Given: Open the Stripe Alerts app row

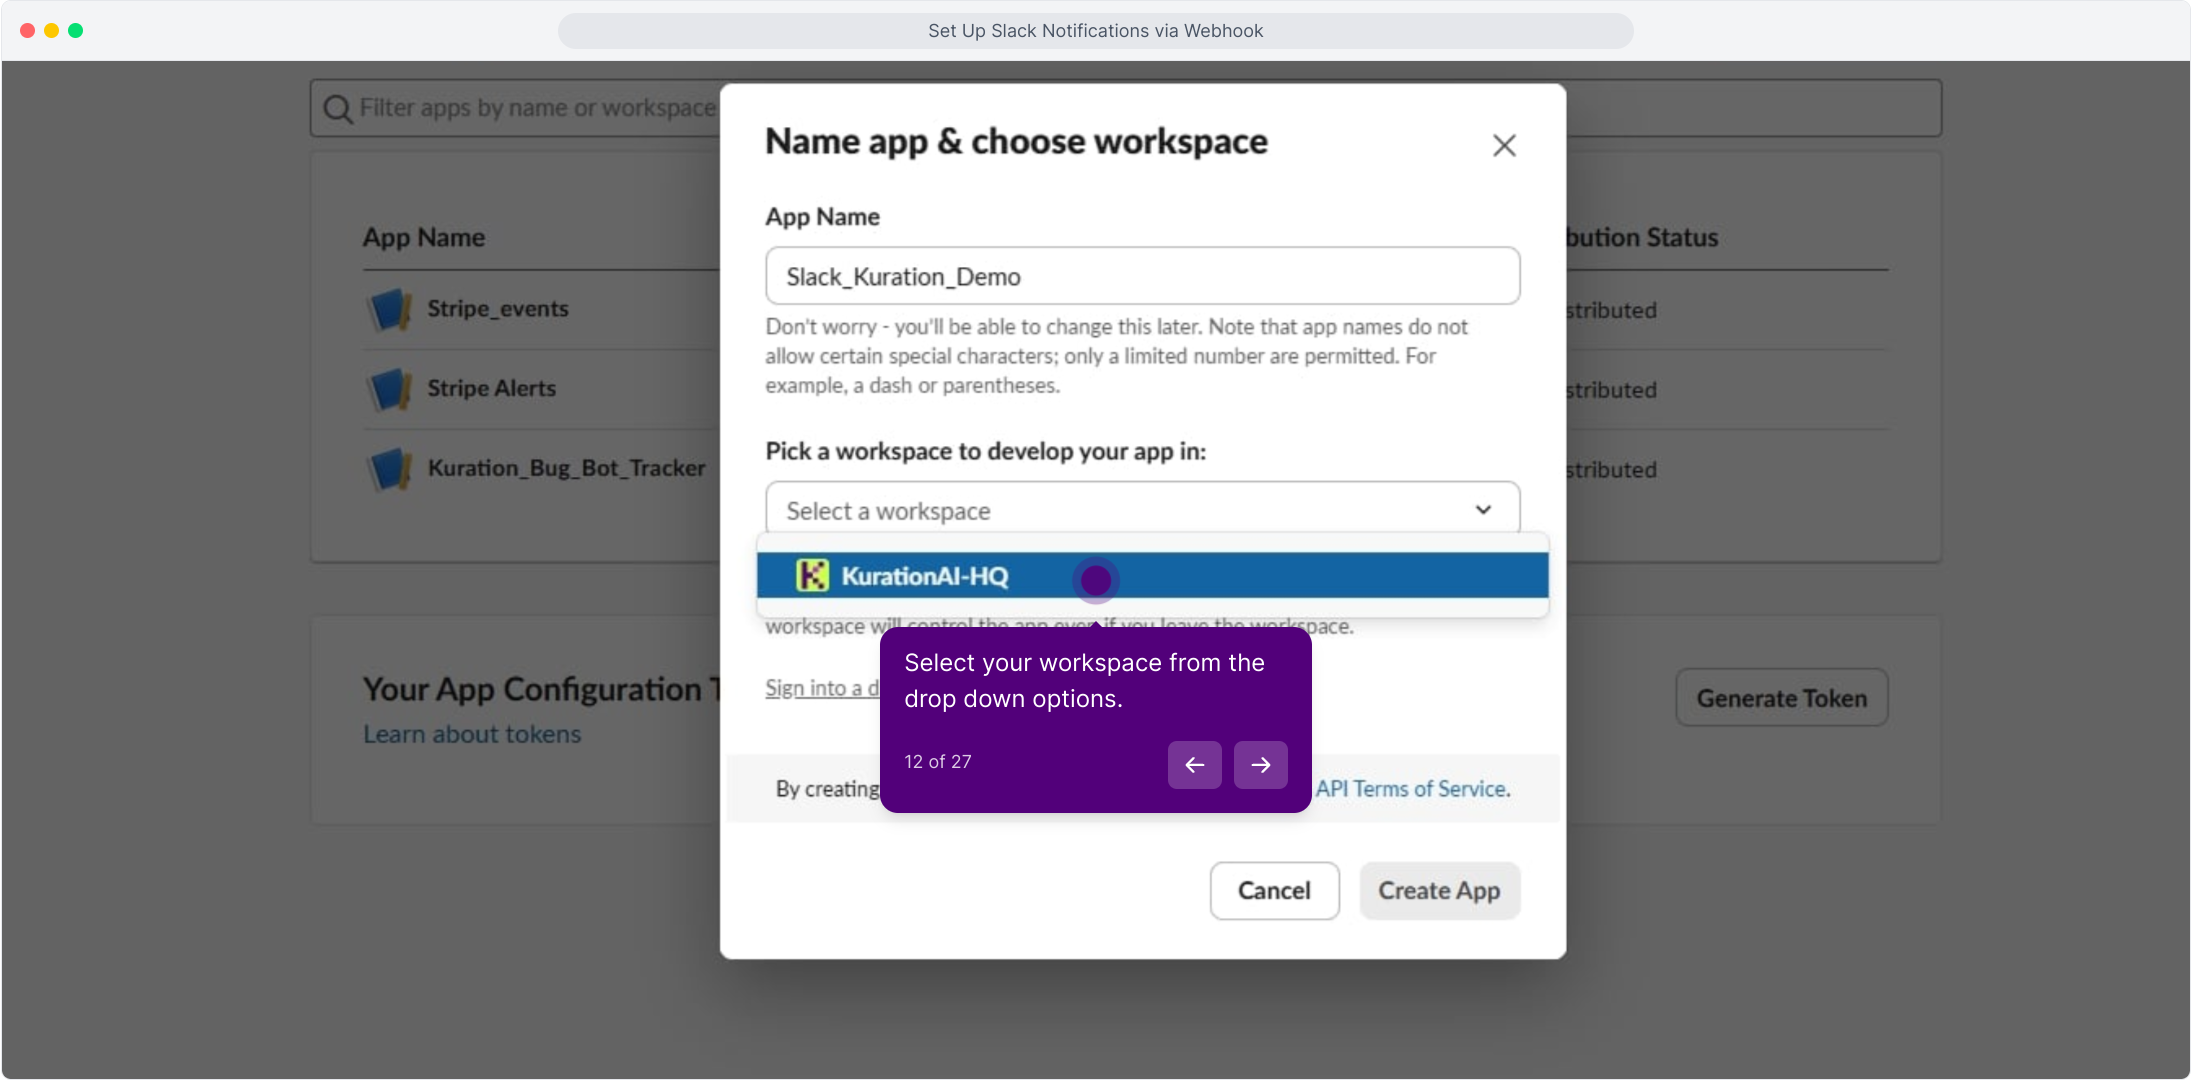Looking at the screenshot, I should pos(540,389).
